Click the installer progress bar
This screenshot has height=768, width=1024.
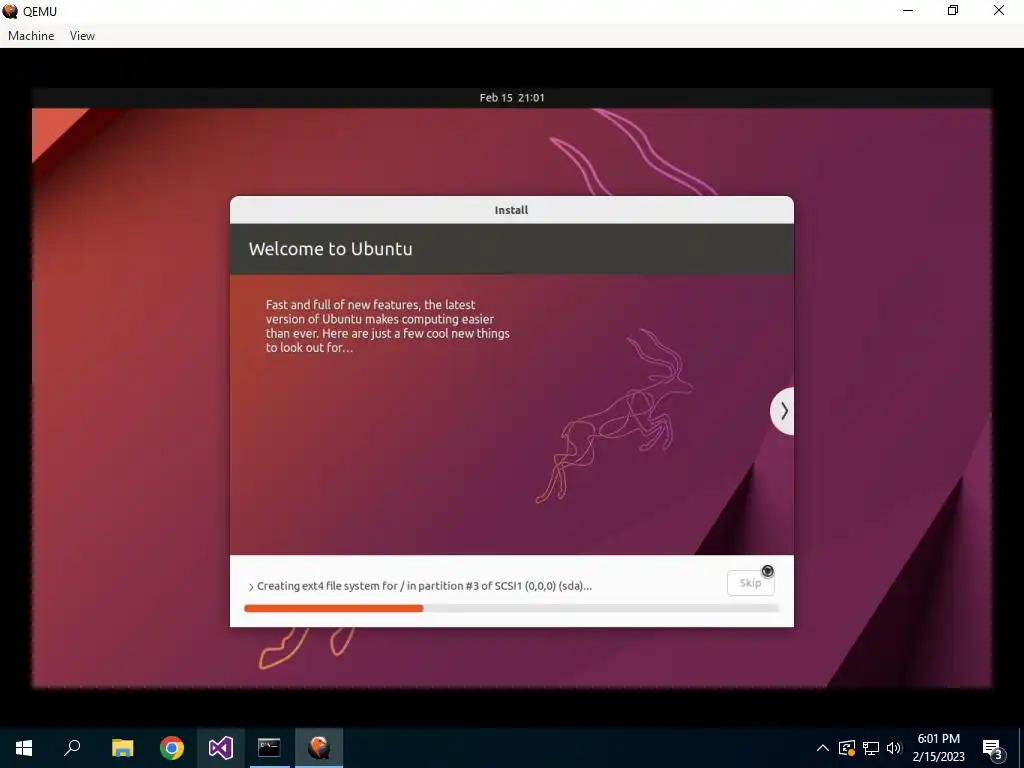point(511,608)
